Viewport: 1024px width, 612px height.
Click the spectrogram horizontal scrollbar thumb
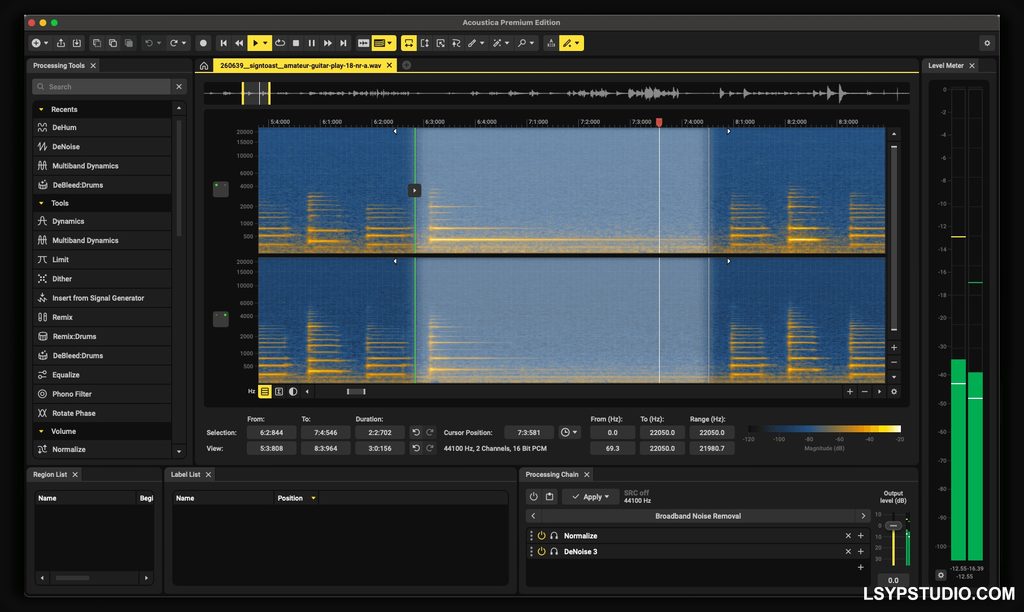point(356,392)
